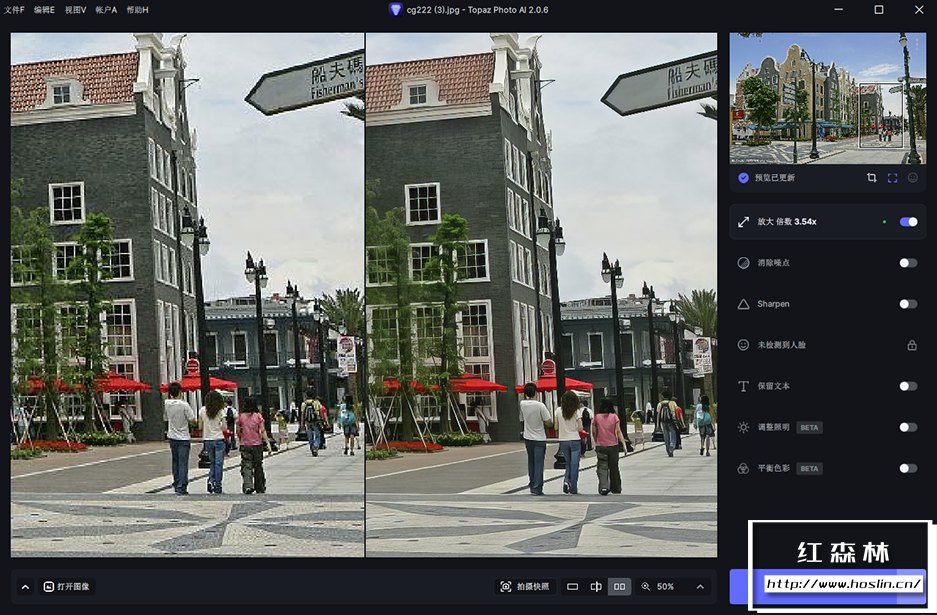Maximize the Topaz Photo AI window
The image size is (937, 615).
(x=878, y=10)
